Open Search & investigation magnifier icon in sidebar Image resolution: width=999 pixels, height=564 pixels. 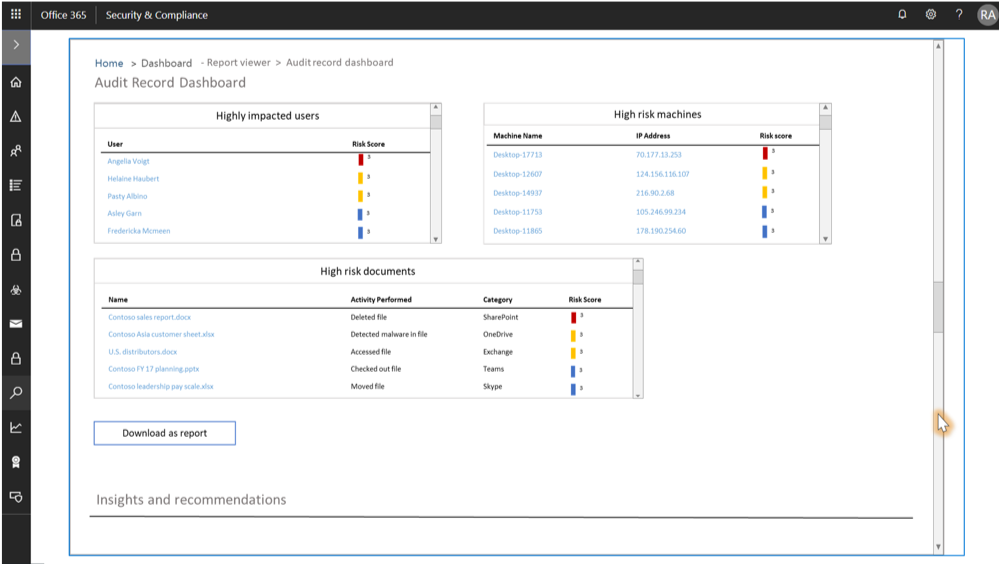pos(16,393)
